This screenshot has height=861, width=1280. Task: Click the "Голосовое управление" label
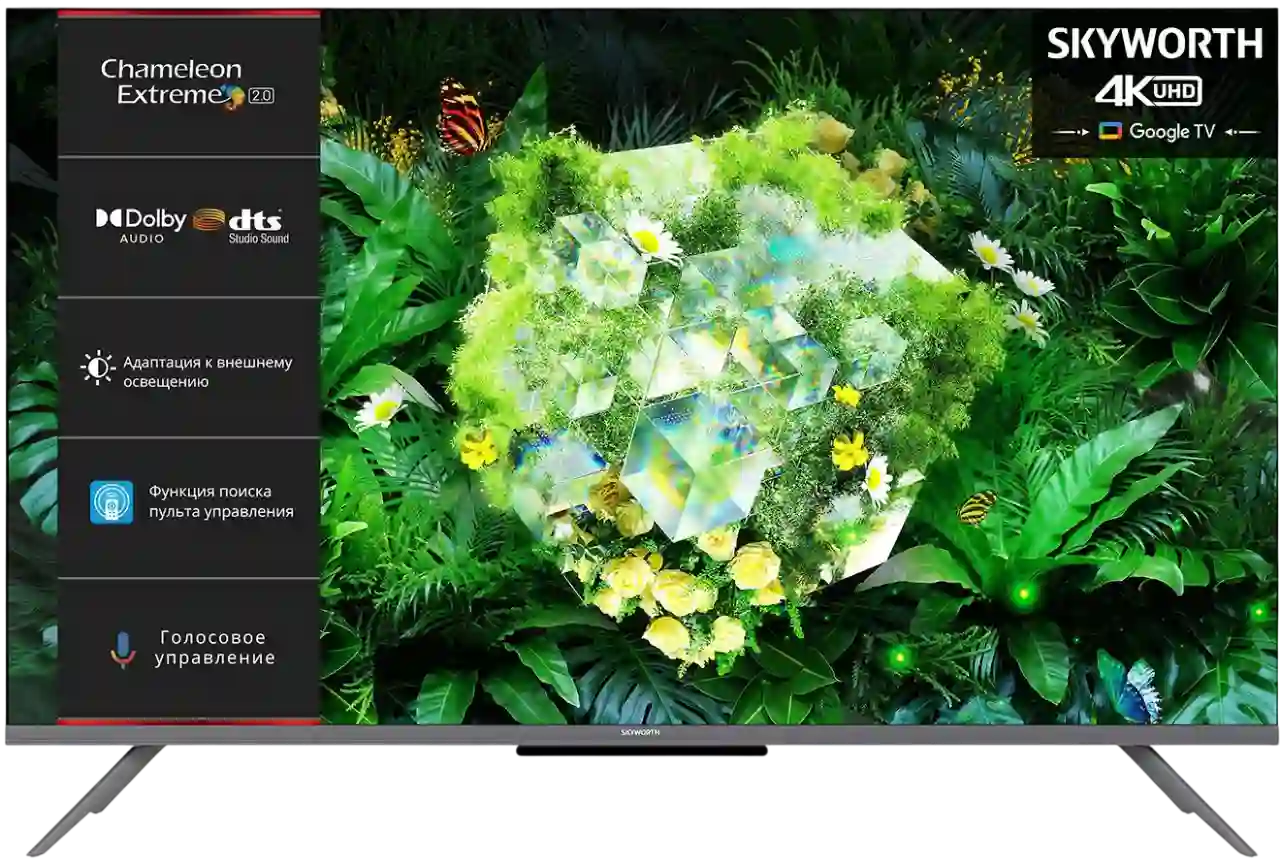[215, 648]
